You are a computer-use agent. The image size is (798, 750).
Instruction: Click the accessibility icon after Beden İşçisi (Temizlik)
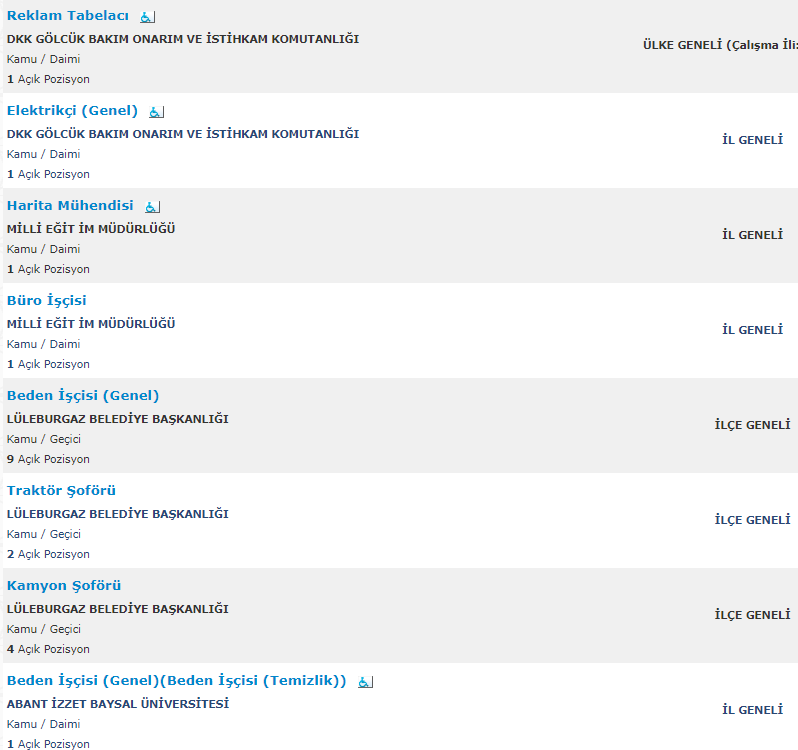tap(365, 682)
